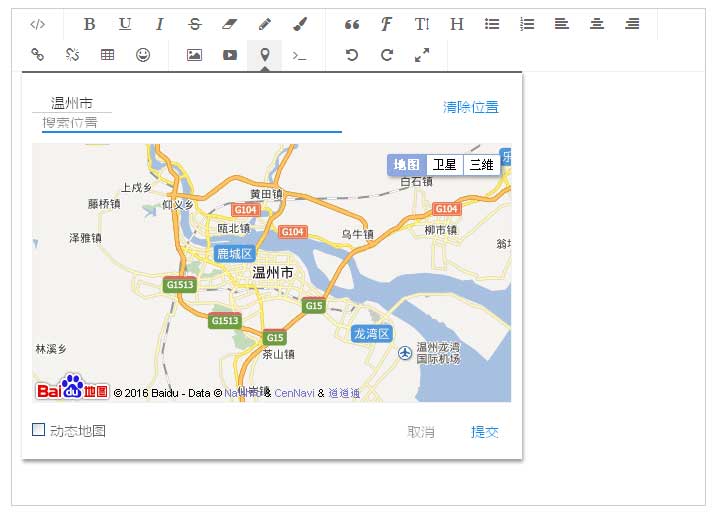Click 清除位置 to clear location
This screenshot has height=517, width=719.
coord(470,107)
